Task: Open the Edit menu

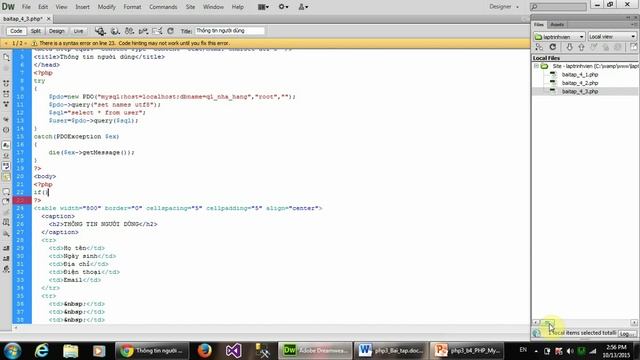Action: 43,7
